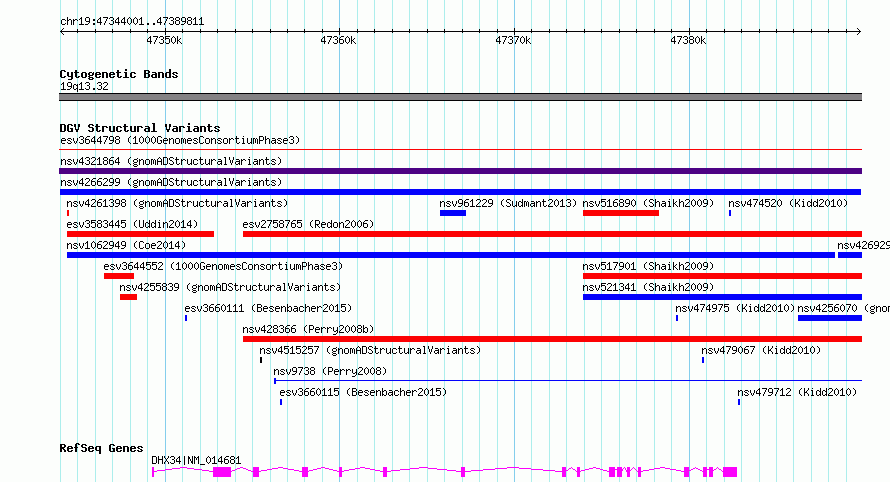Click the 47360k ruler position
Image resolution: width=890 pixels, height=482 pixels.
pos(338,40)
